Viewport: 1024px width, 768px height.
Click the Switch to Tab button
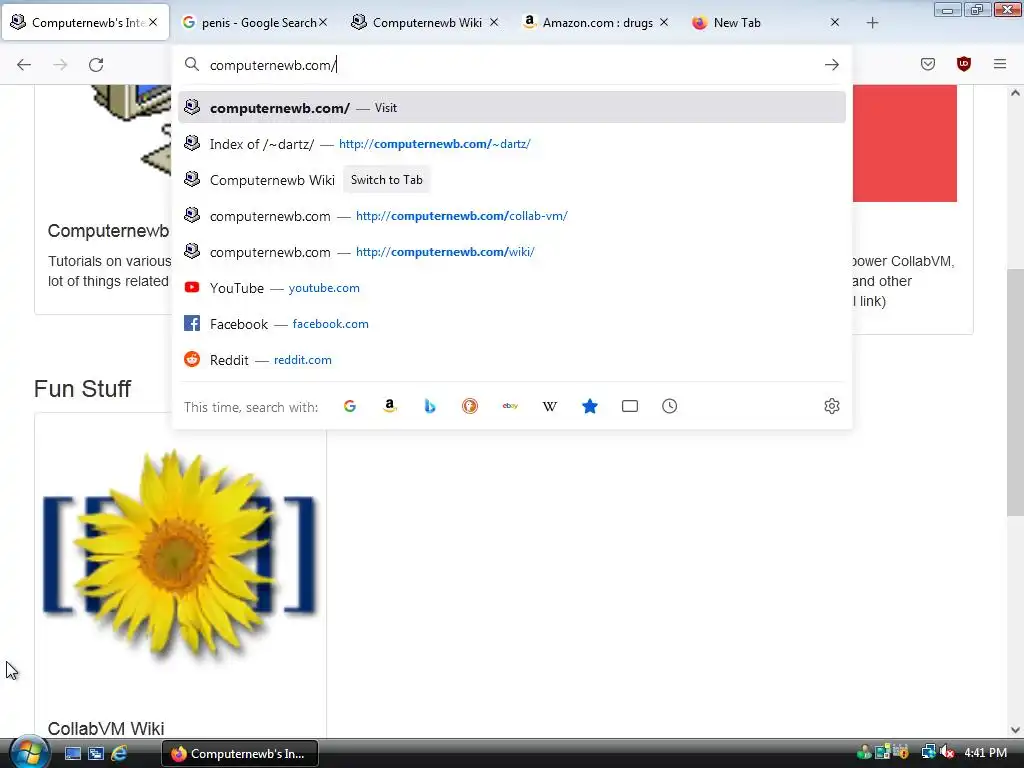click(387, 180)
